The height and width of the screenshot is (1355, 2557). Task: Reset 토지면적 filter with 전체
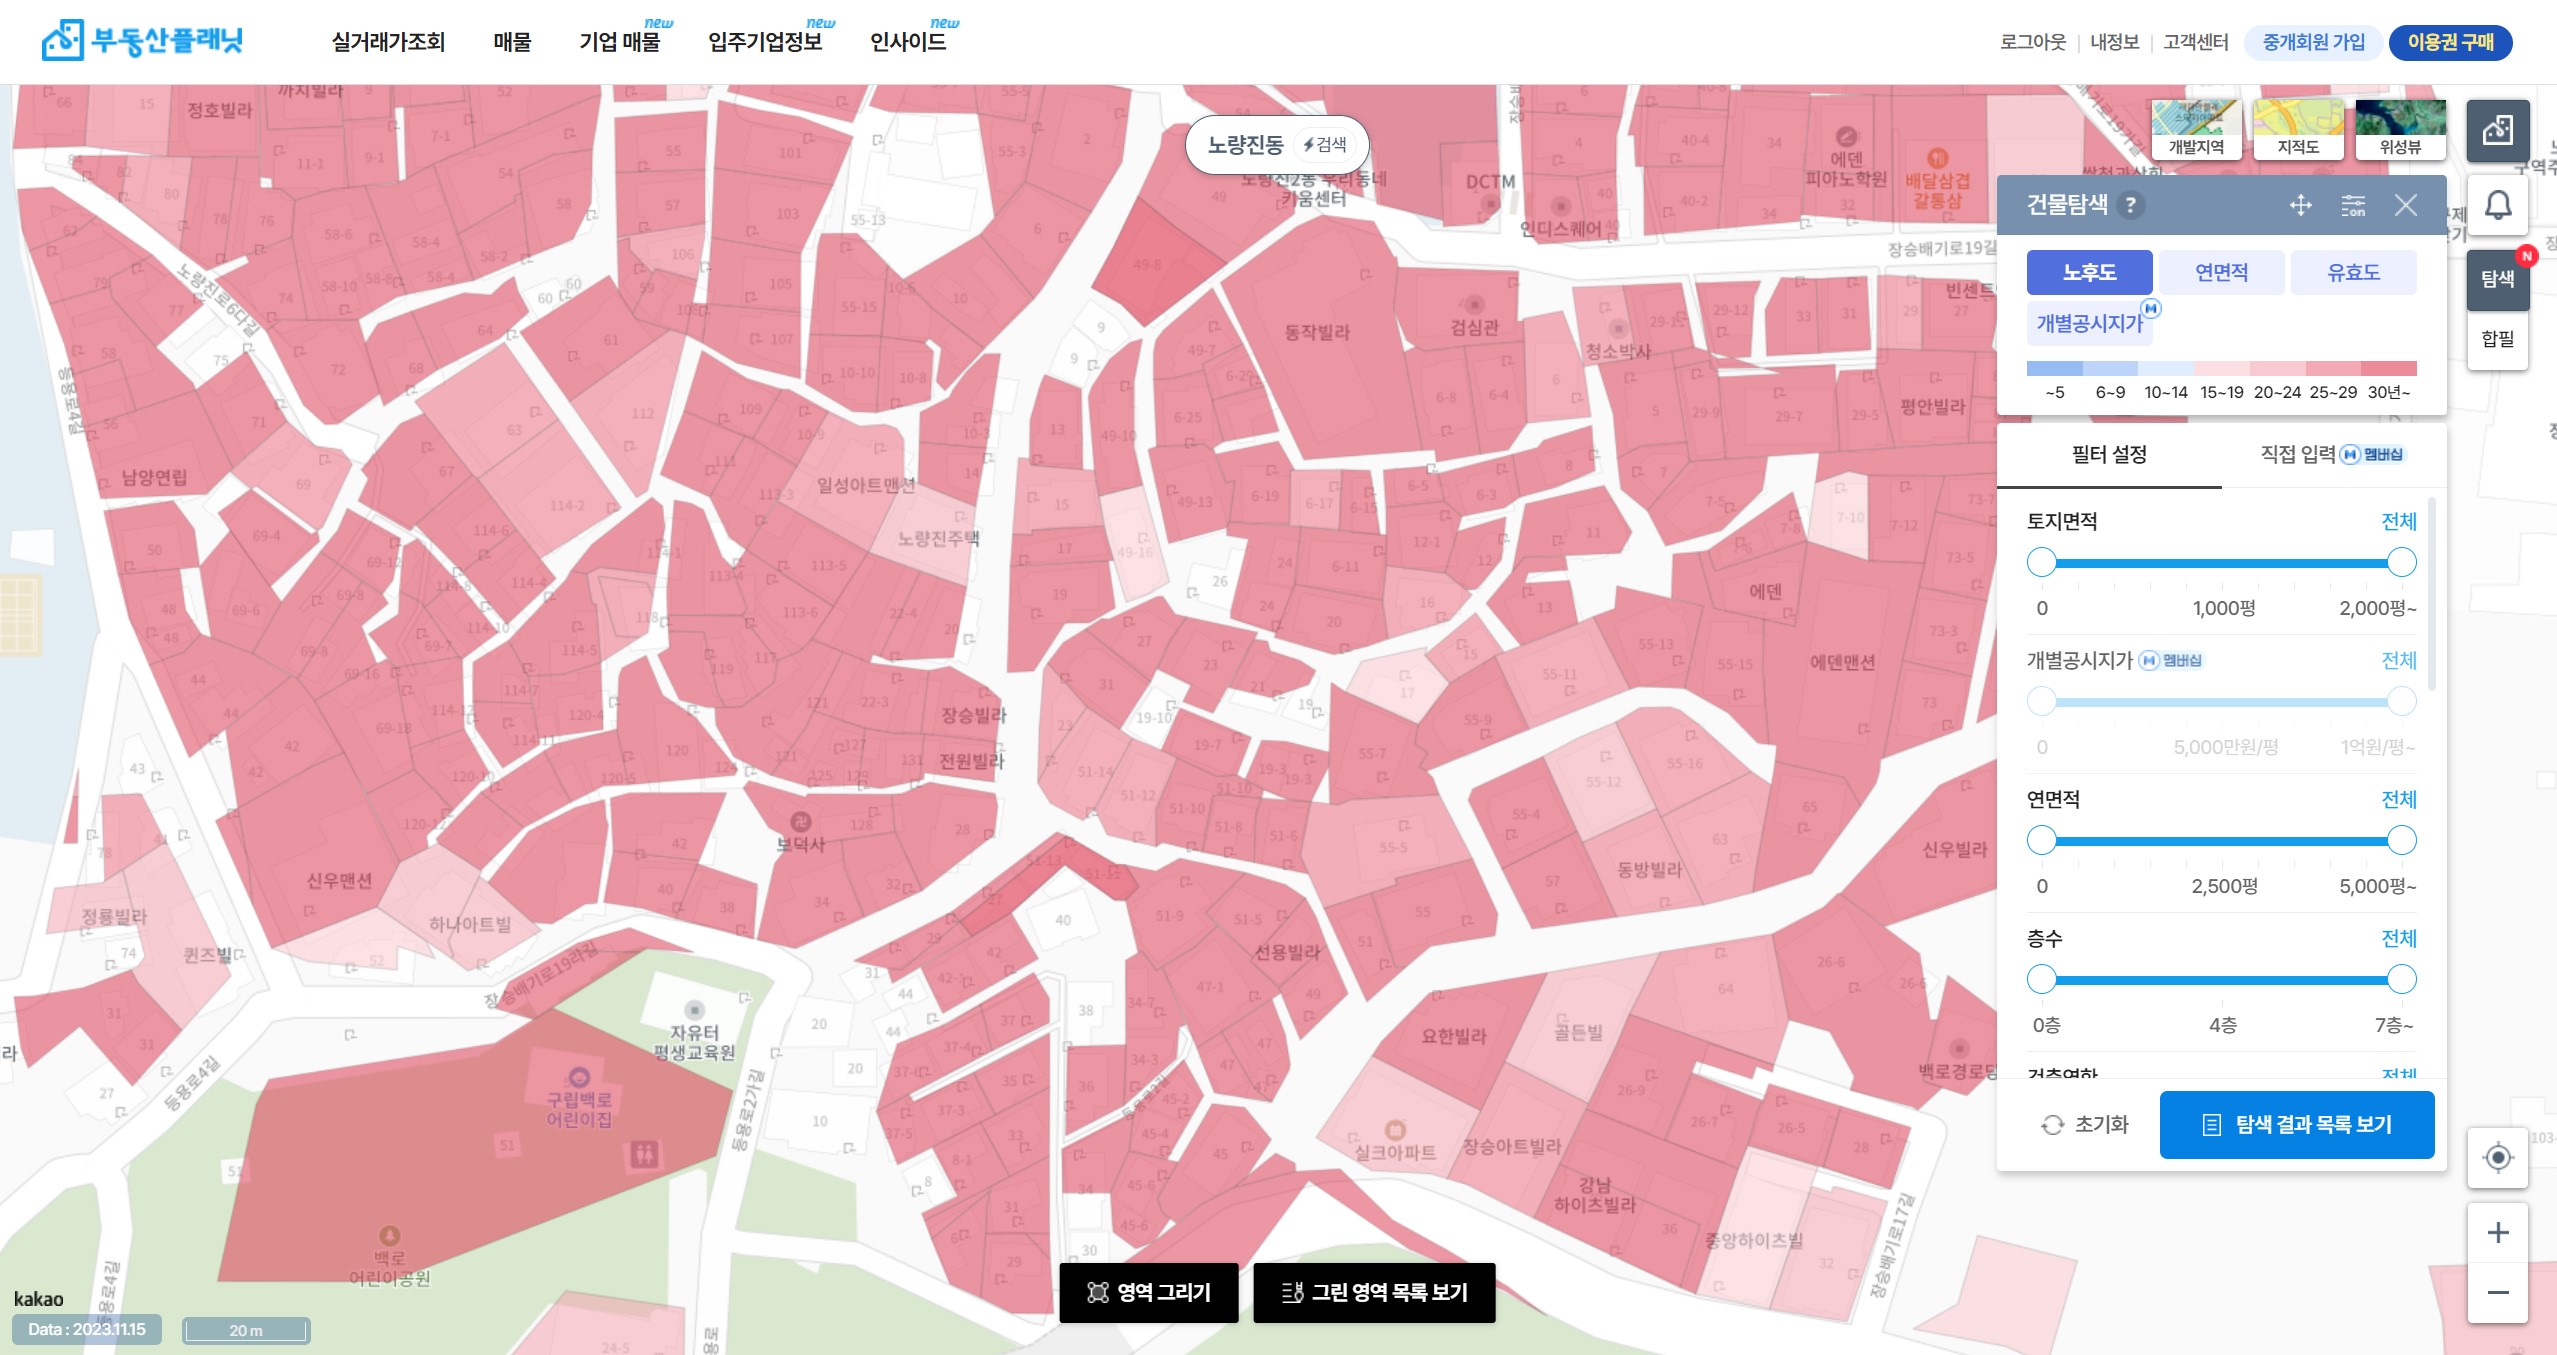[2398, 521]
